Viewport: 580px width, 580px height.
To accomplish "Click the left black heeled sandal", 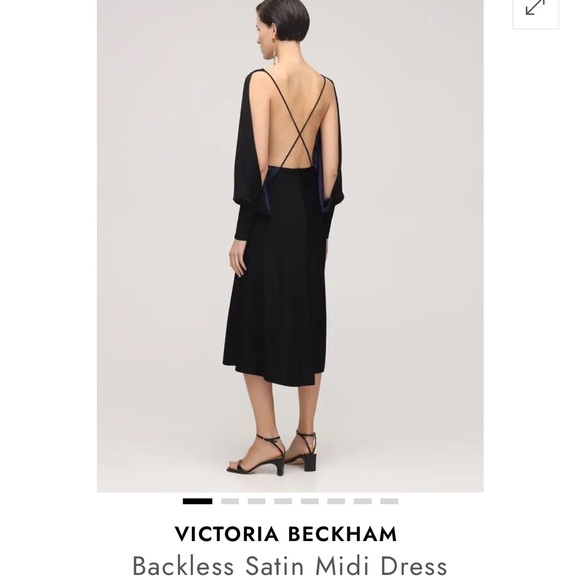I will [x=259, y=455].
